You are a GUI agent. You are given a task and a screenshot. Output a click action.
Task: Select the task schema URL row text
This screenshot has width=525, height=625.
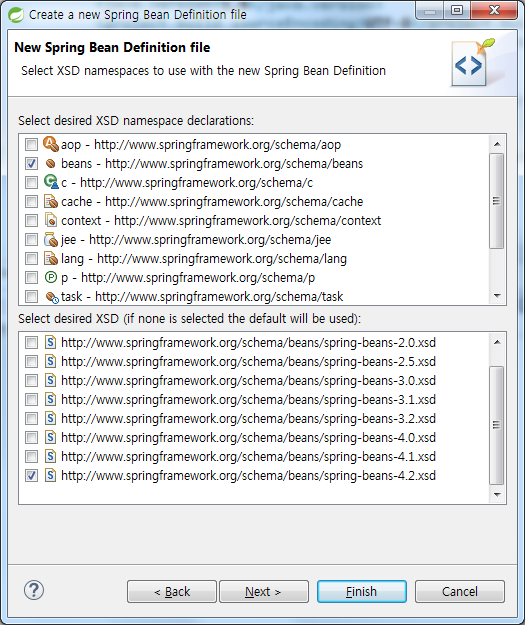pyautogui.click(x=202, y=297)
